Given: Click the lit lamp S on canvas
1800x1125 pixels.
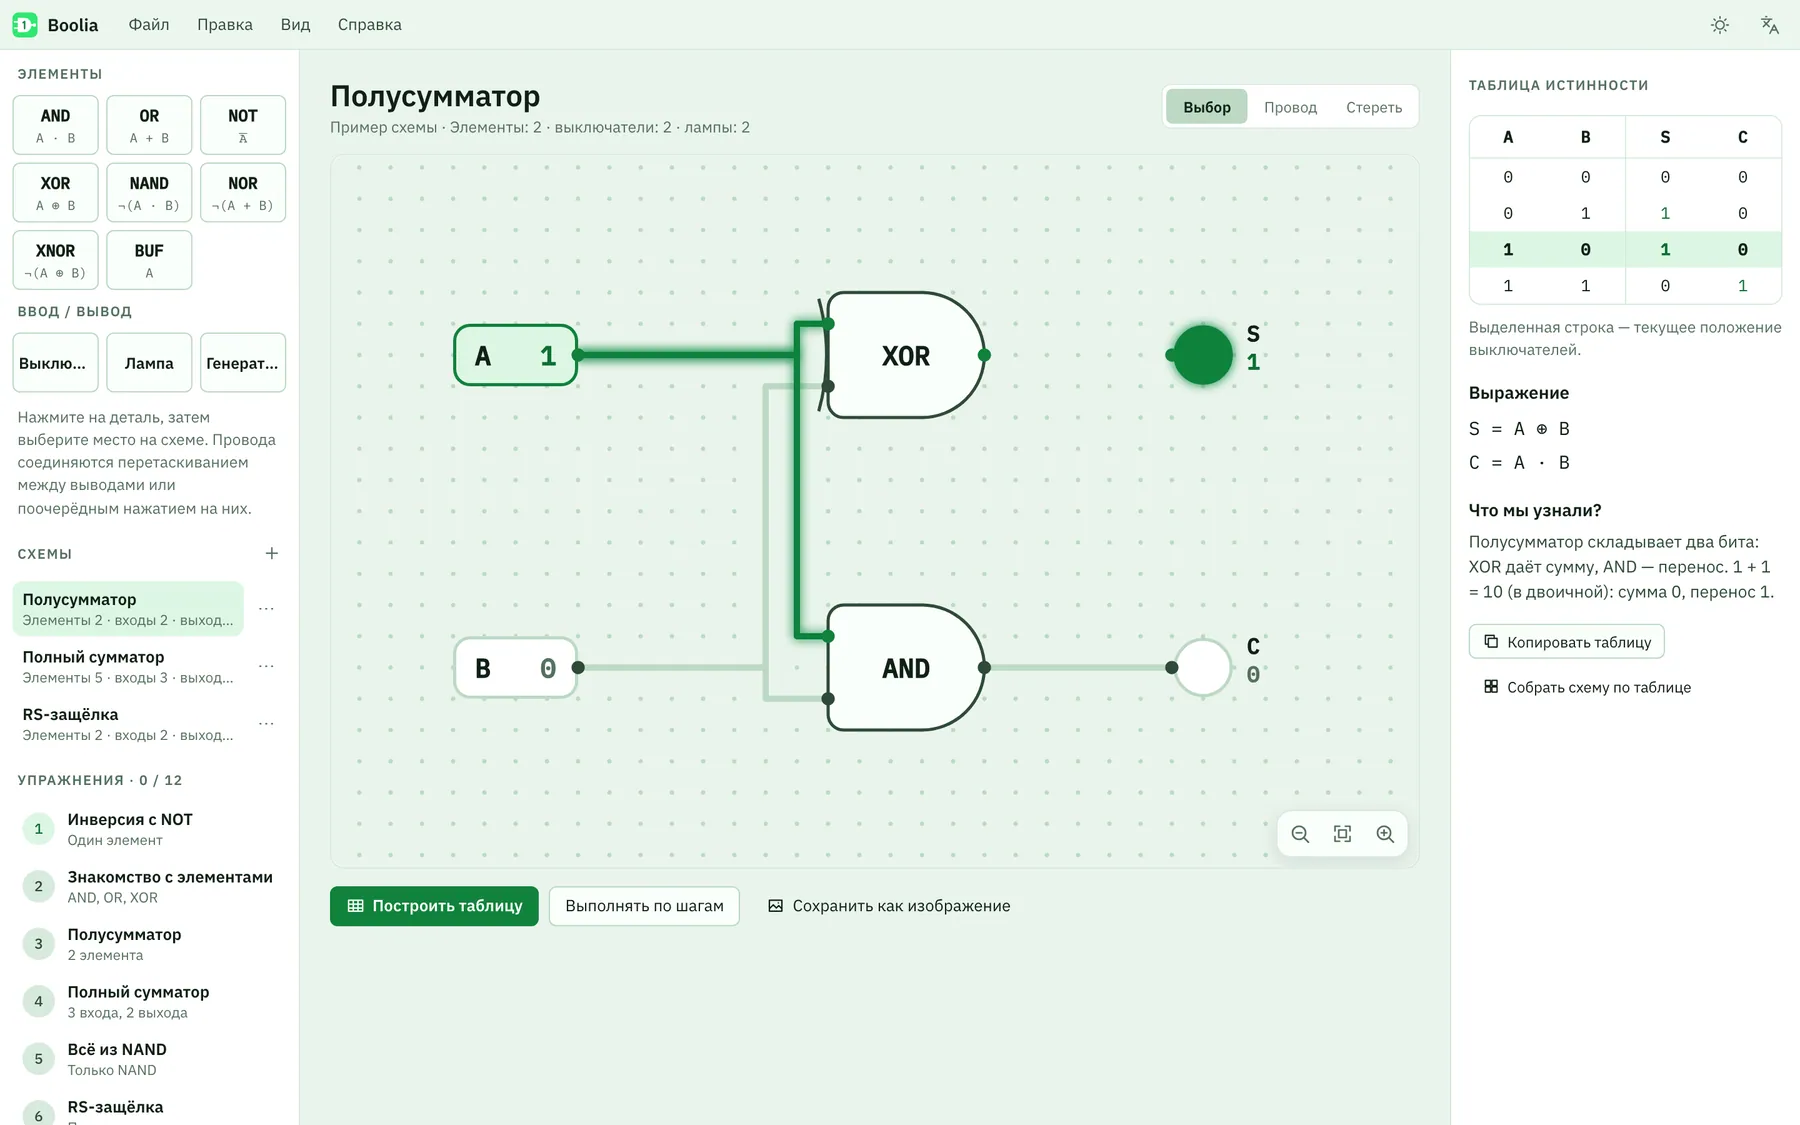Looking at the screenshot, I should tap(1203, 355).
